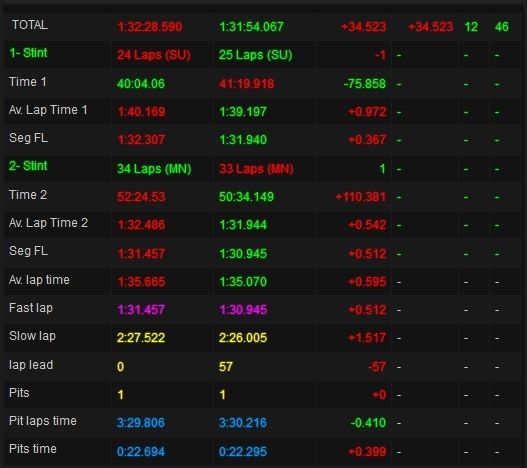Click the 24 Laps (SU) cell
Screen dimensions: 527x468
[x=154, y=55]
